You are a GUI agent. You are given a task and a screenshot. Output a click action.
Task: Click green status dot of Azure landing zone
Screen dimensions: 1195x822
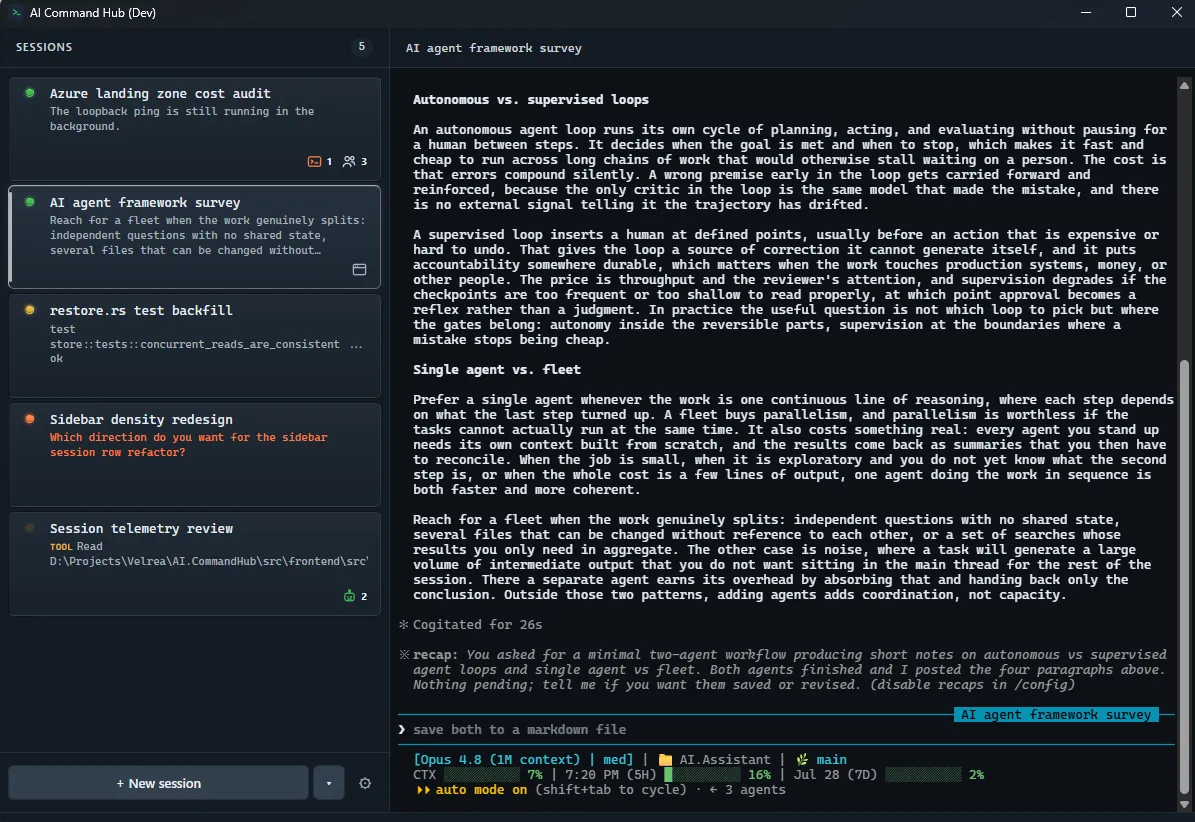click(30, 93)
